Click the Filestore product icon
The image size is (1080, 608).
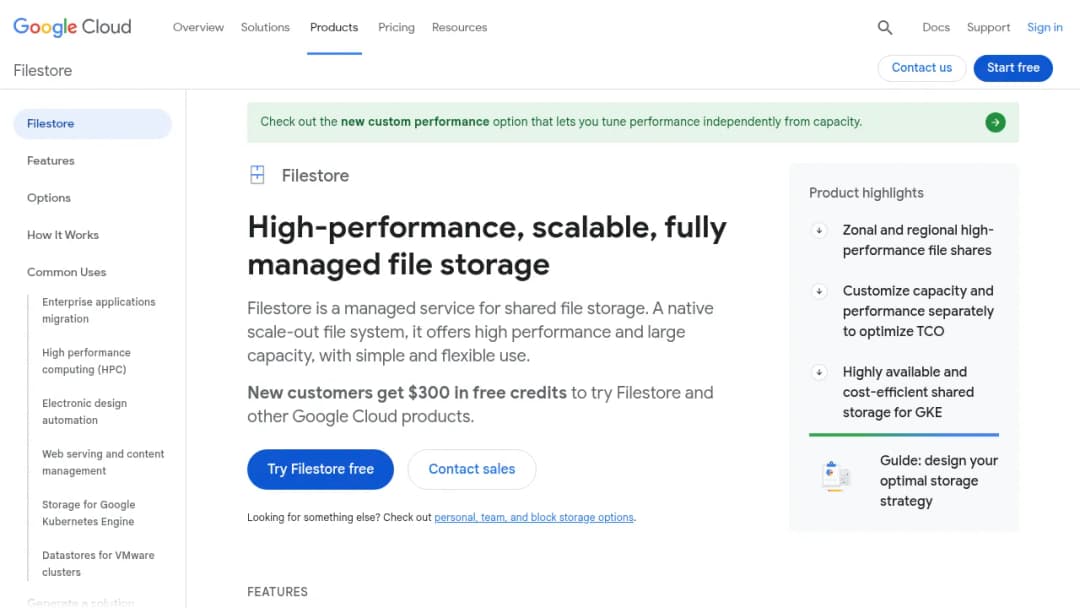click(257, 175)
